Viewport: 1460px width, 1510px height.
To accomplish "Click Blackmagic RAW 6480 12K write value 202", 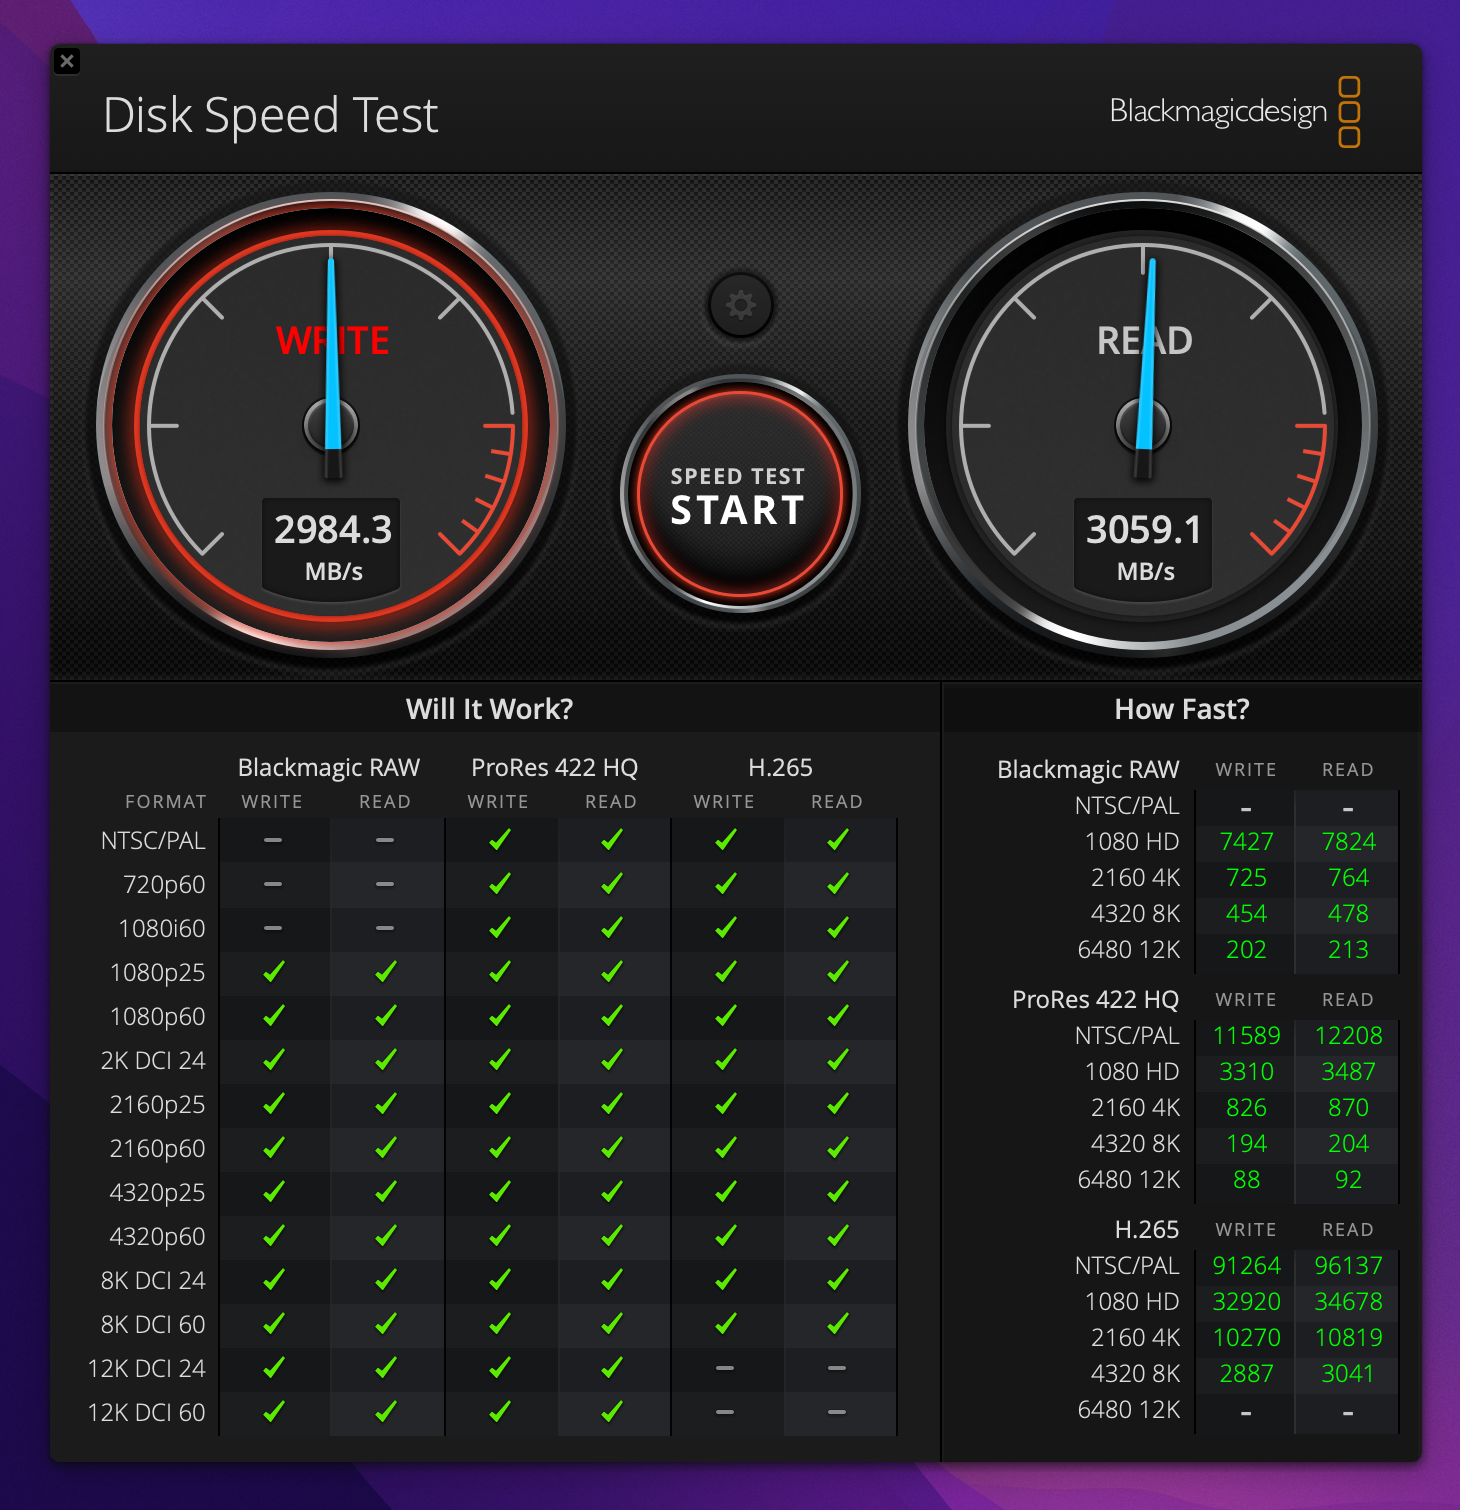I will point(1246,950).
